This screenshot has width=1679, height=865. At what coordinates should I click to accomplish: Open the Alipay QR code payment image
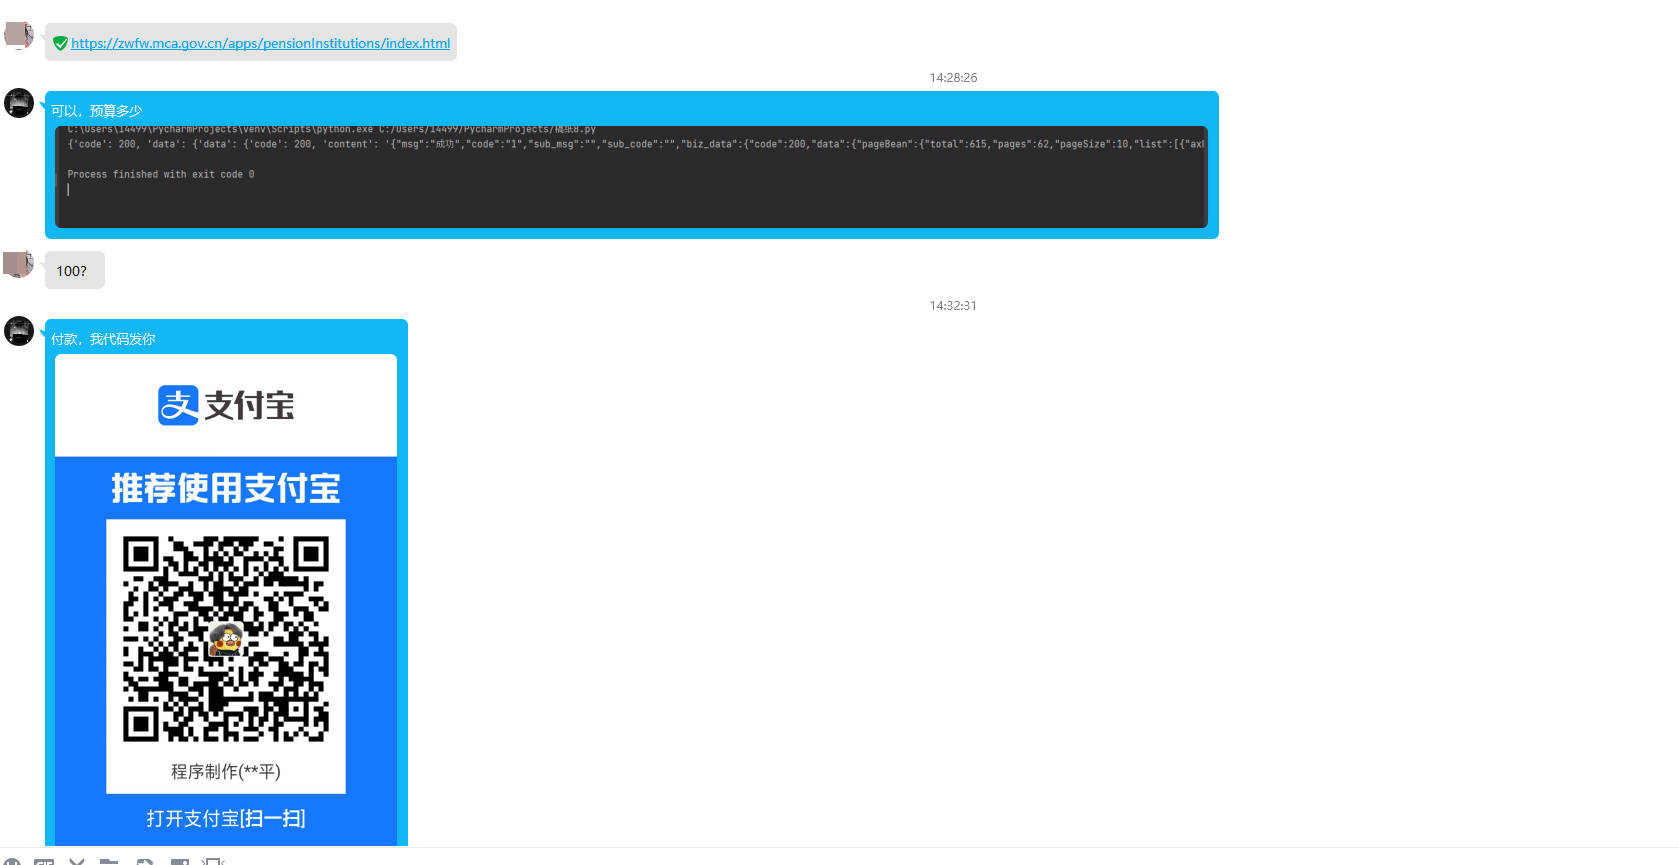tap(226, 600)
